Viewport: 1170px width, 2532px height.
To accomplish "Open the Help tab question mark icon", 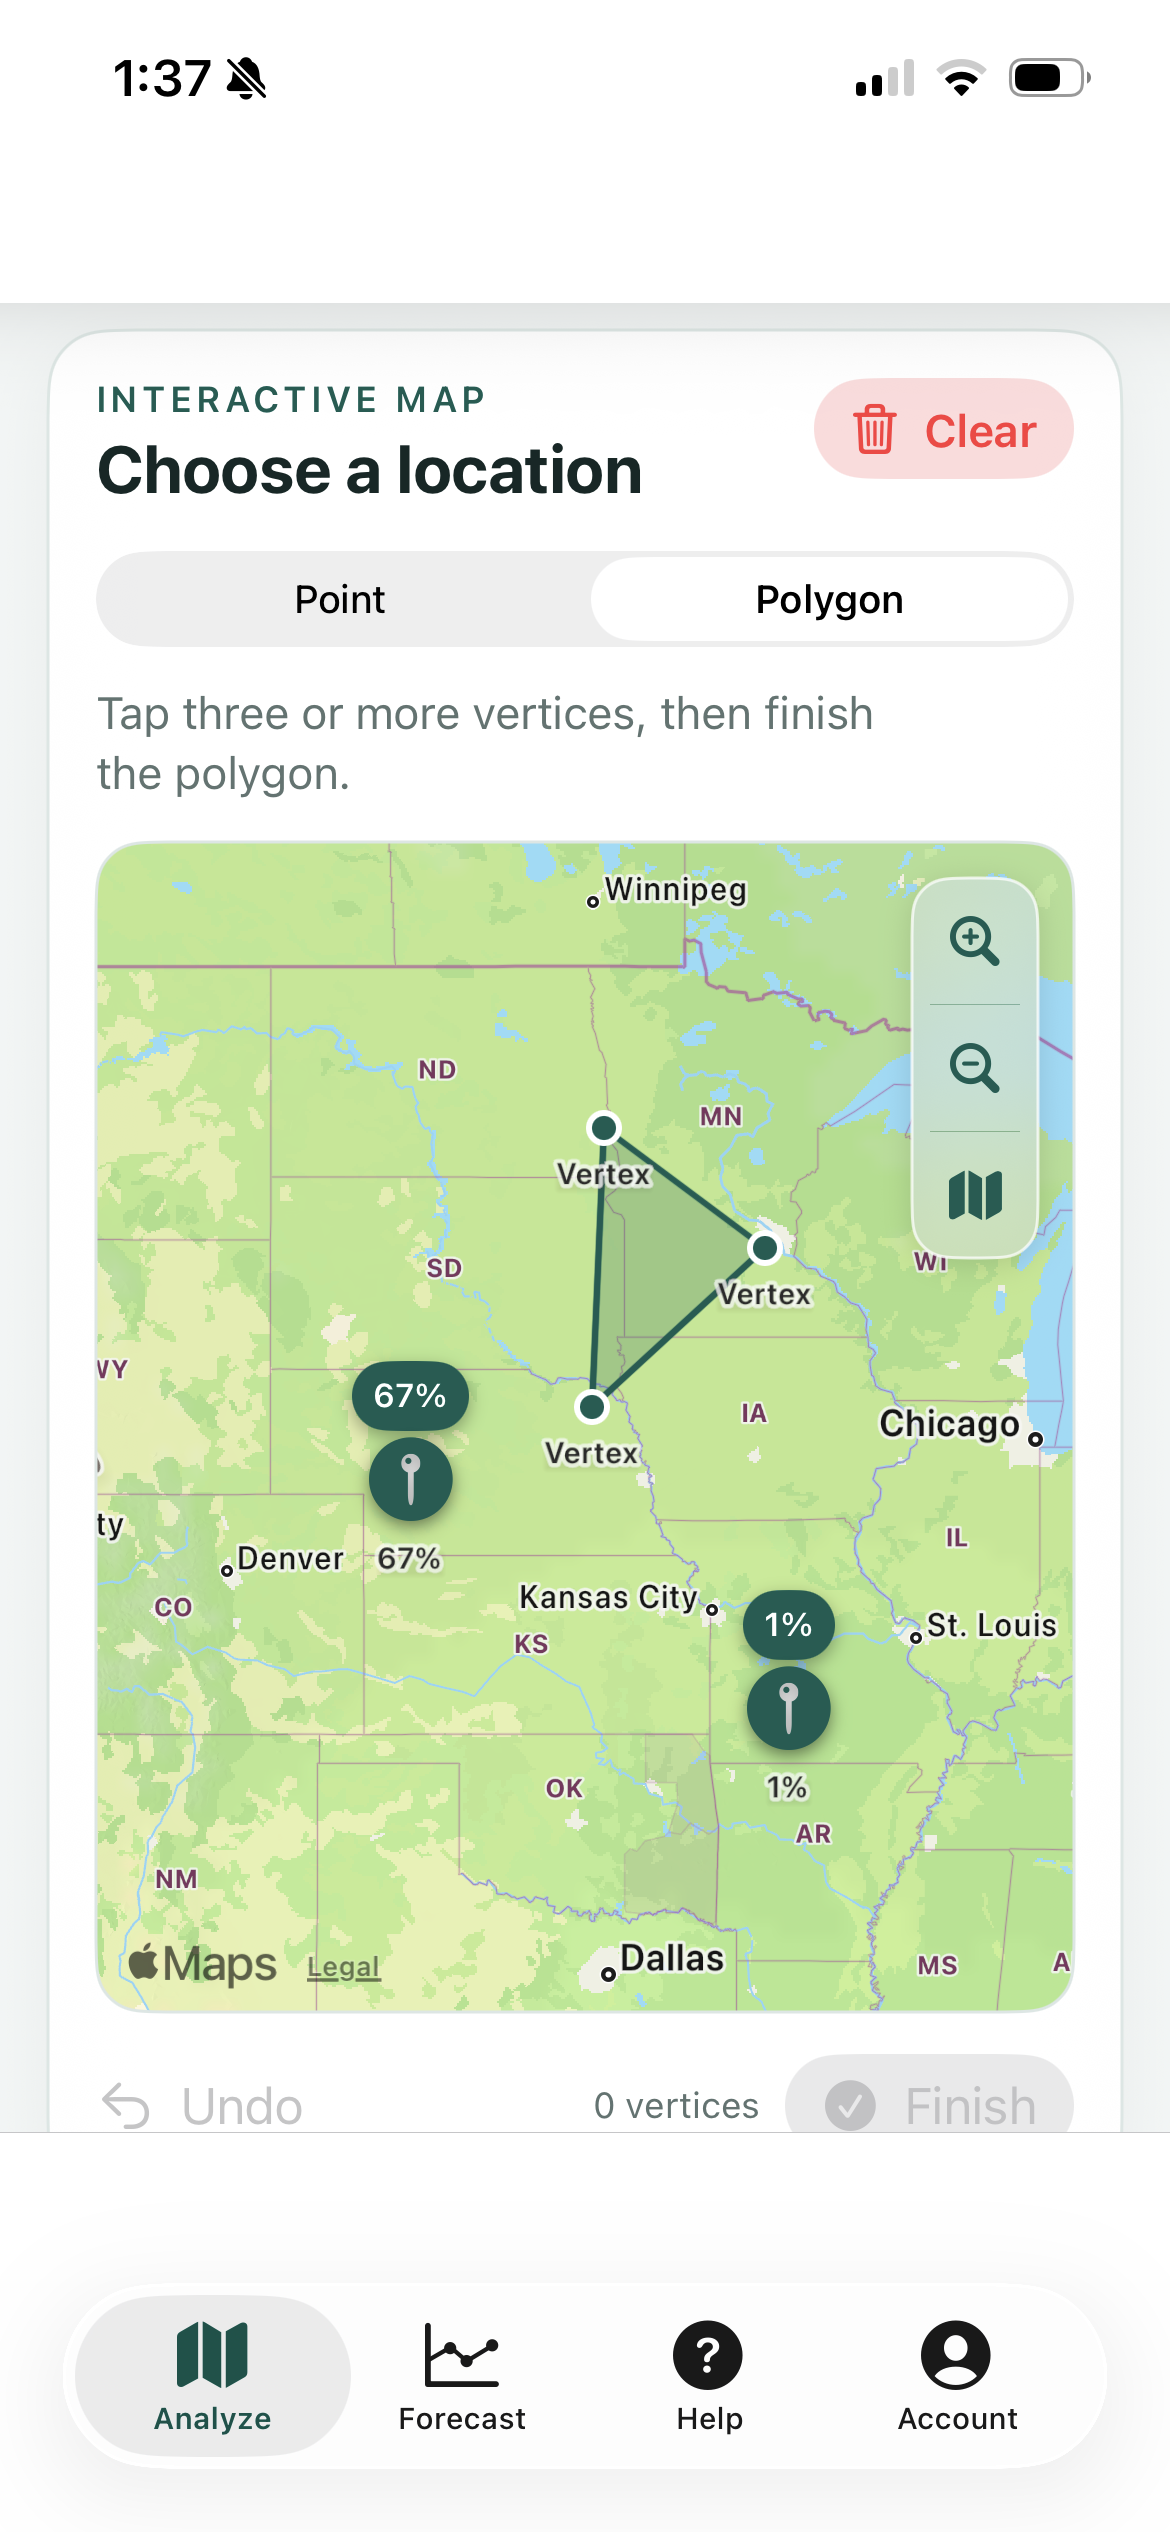I will (x=708, y=2355).
